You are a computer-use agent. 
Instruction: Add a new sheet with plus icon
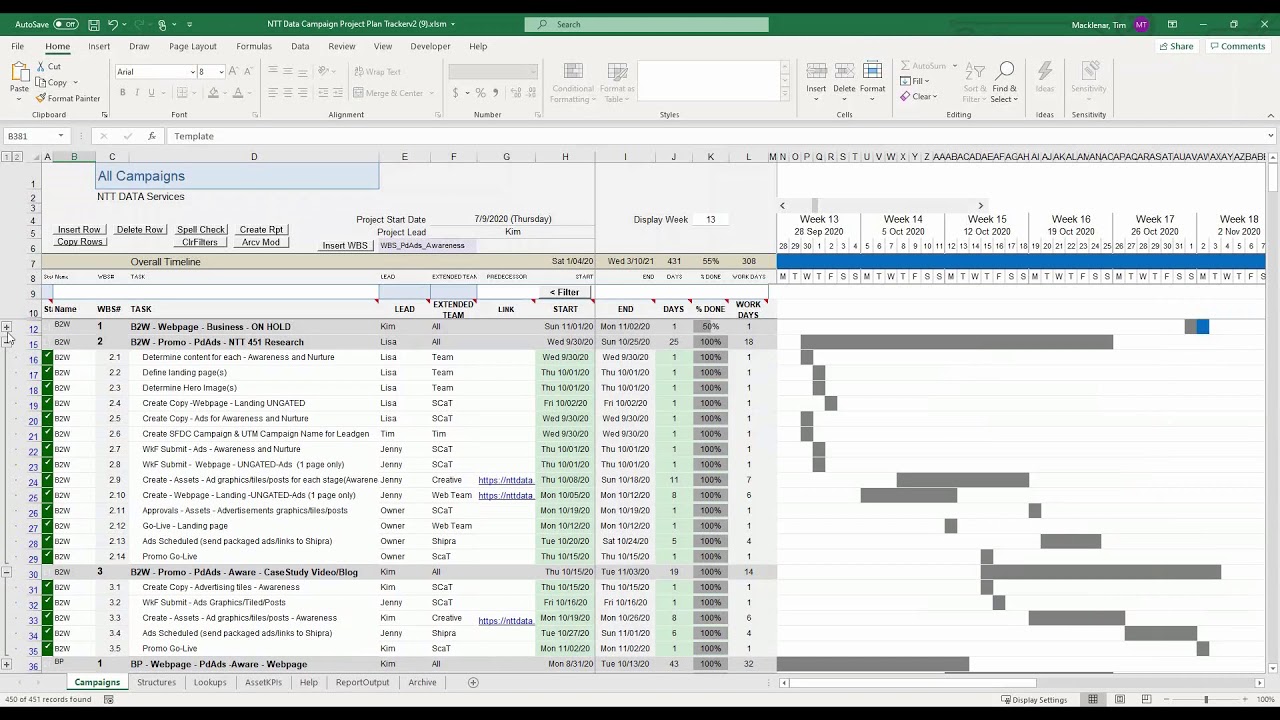473,682
